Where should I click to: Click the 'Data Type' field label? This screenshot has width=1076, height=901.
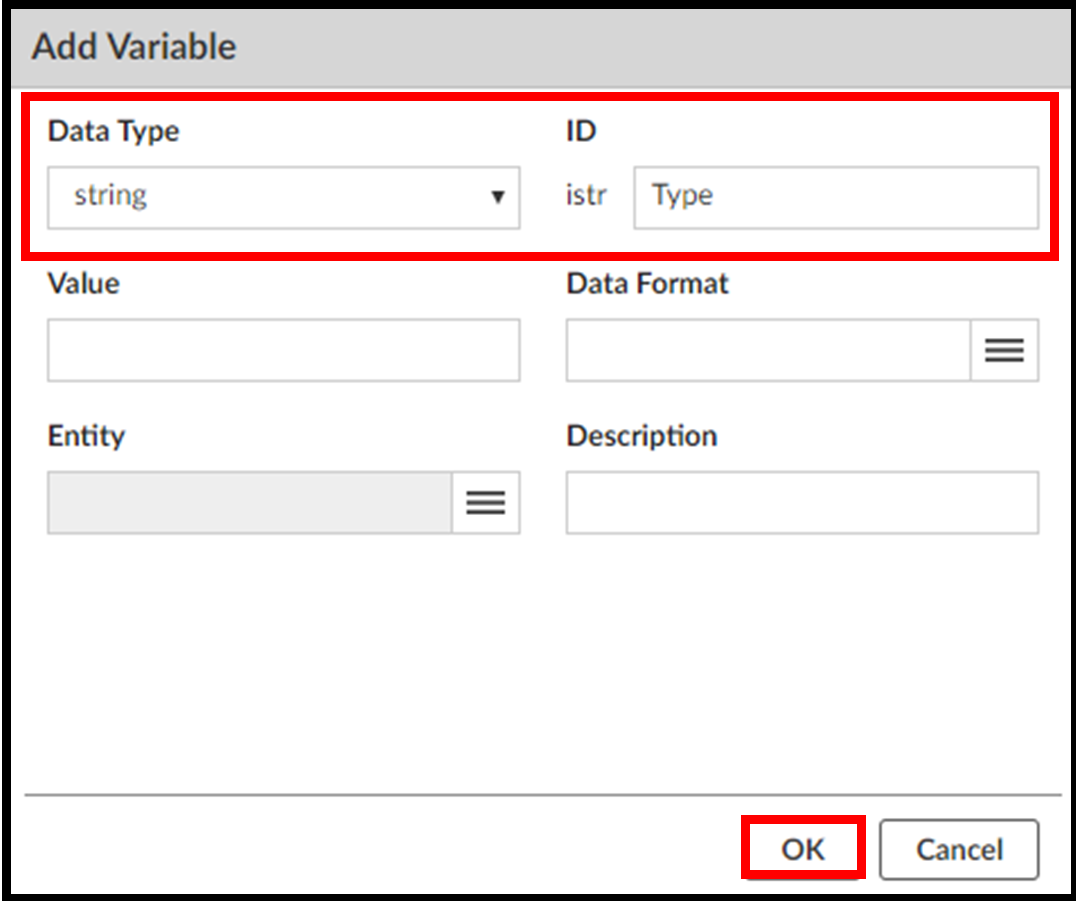114,131
